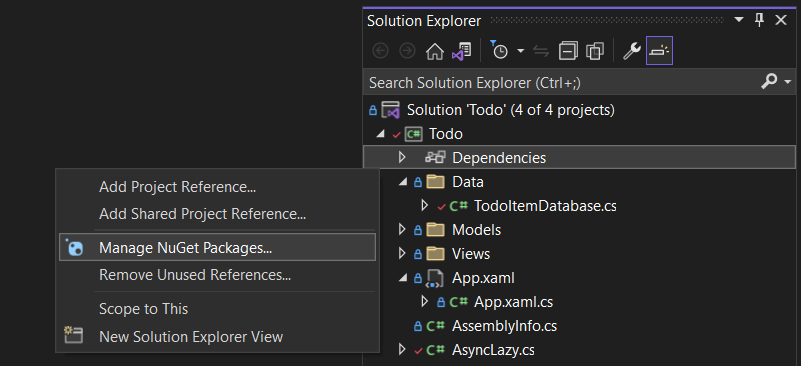The width and height of the screenshot is (801, 366).
Task: Click the NuGet icon in context menu
Action: [75, 248]
